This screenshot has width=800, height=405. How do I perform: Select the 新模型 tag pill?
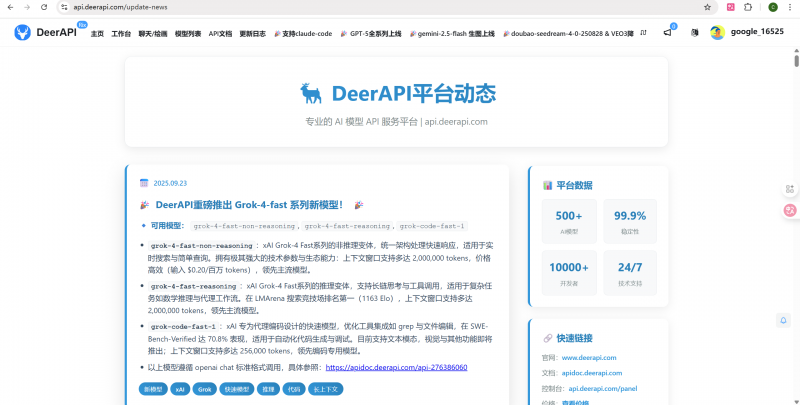click(152, 388)
